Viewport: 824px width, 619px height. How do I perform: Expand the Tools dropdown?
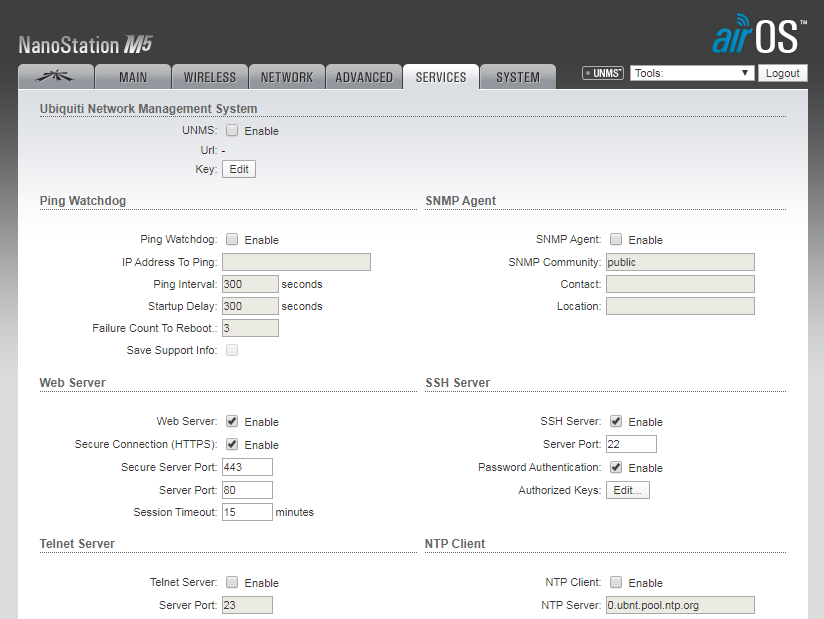pos(692,73)
